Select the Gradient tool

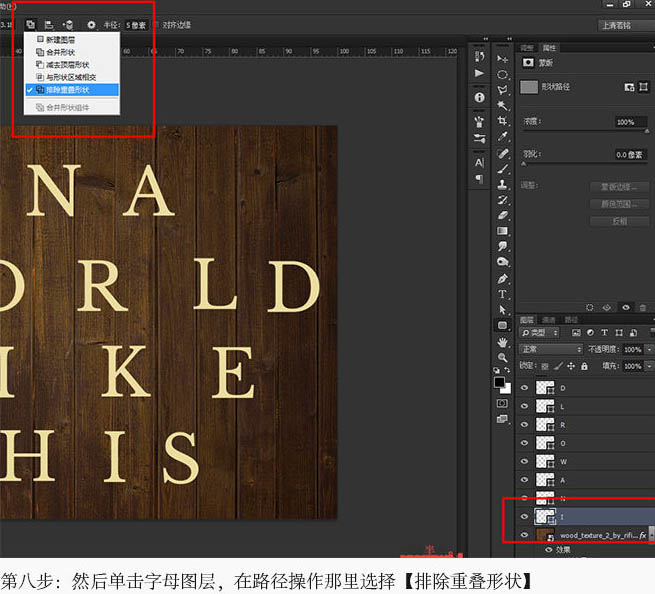(x=503, y=231)
